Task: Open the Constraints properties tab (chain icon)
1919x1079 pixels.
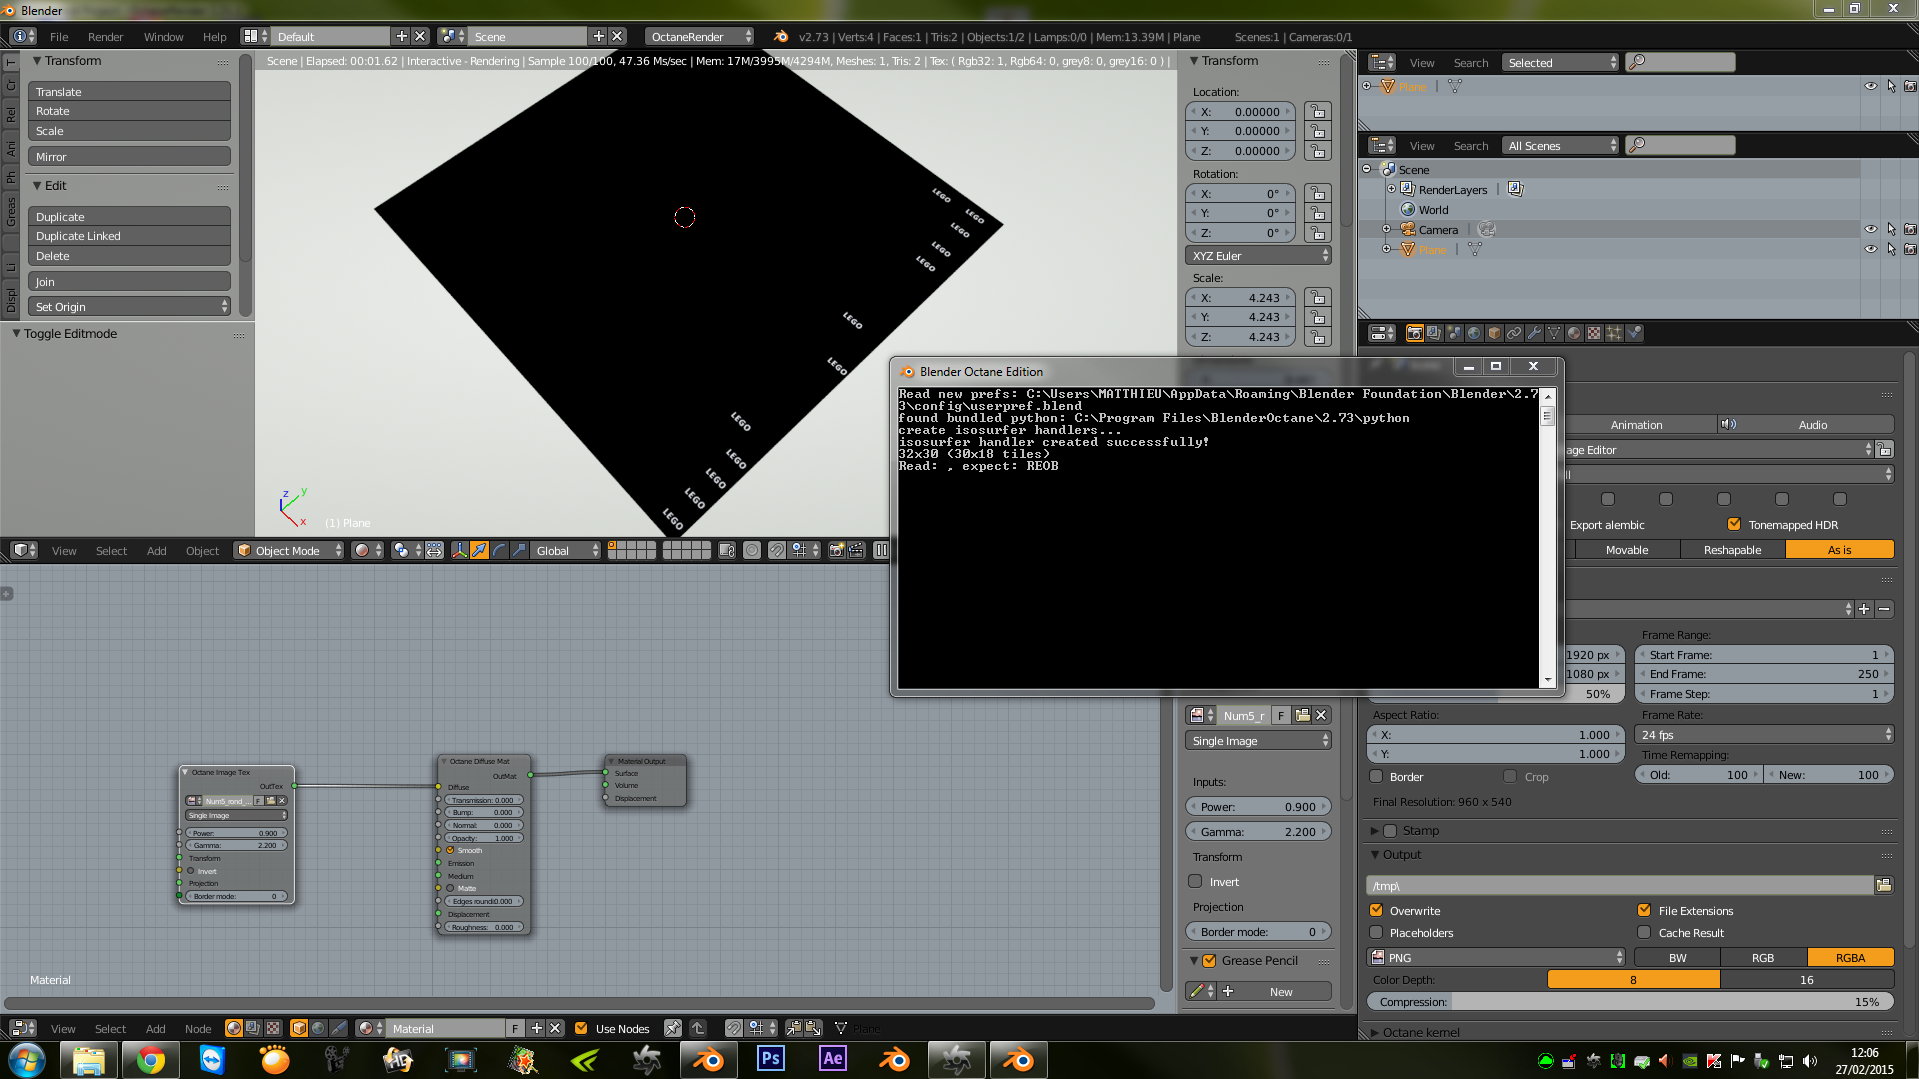Action: [x=1514, y=333]
